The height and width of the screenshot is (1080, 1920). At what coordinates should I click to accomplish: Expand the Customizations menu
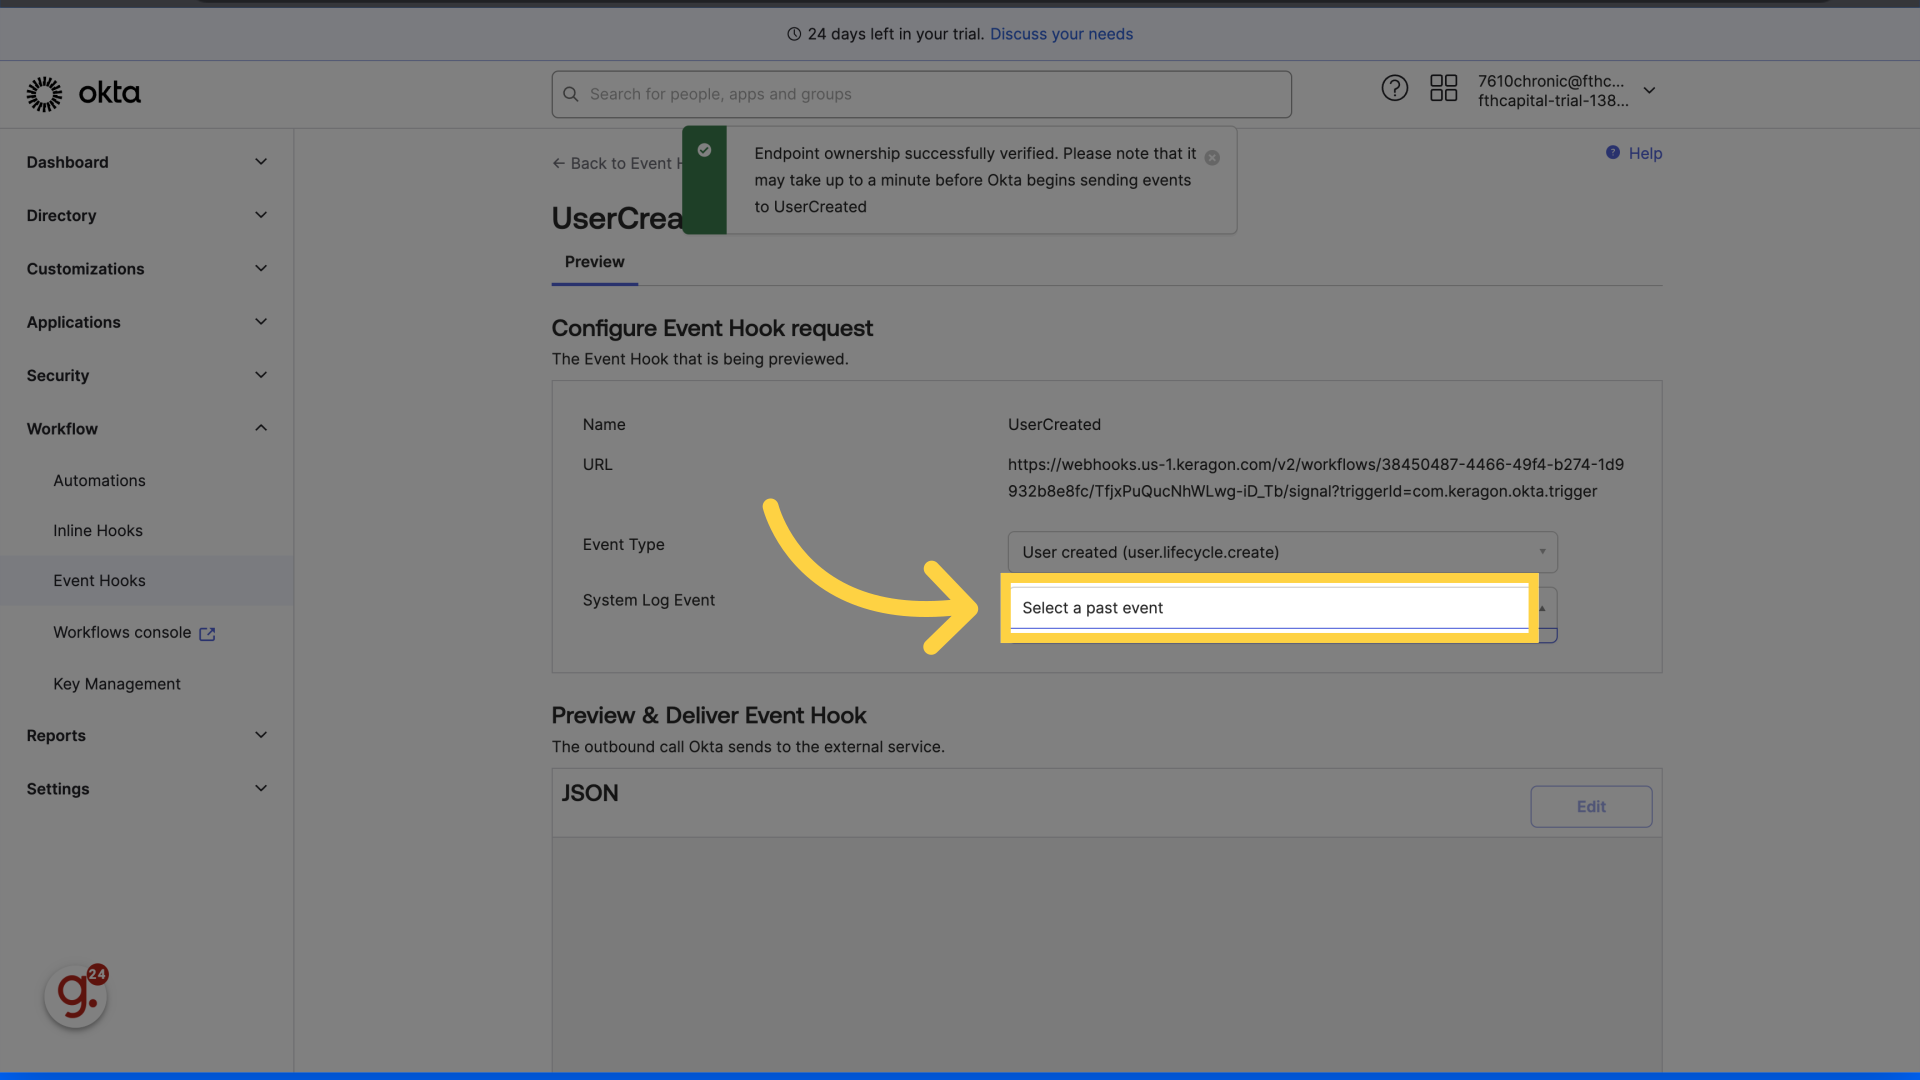click(146, 269)
